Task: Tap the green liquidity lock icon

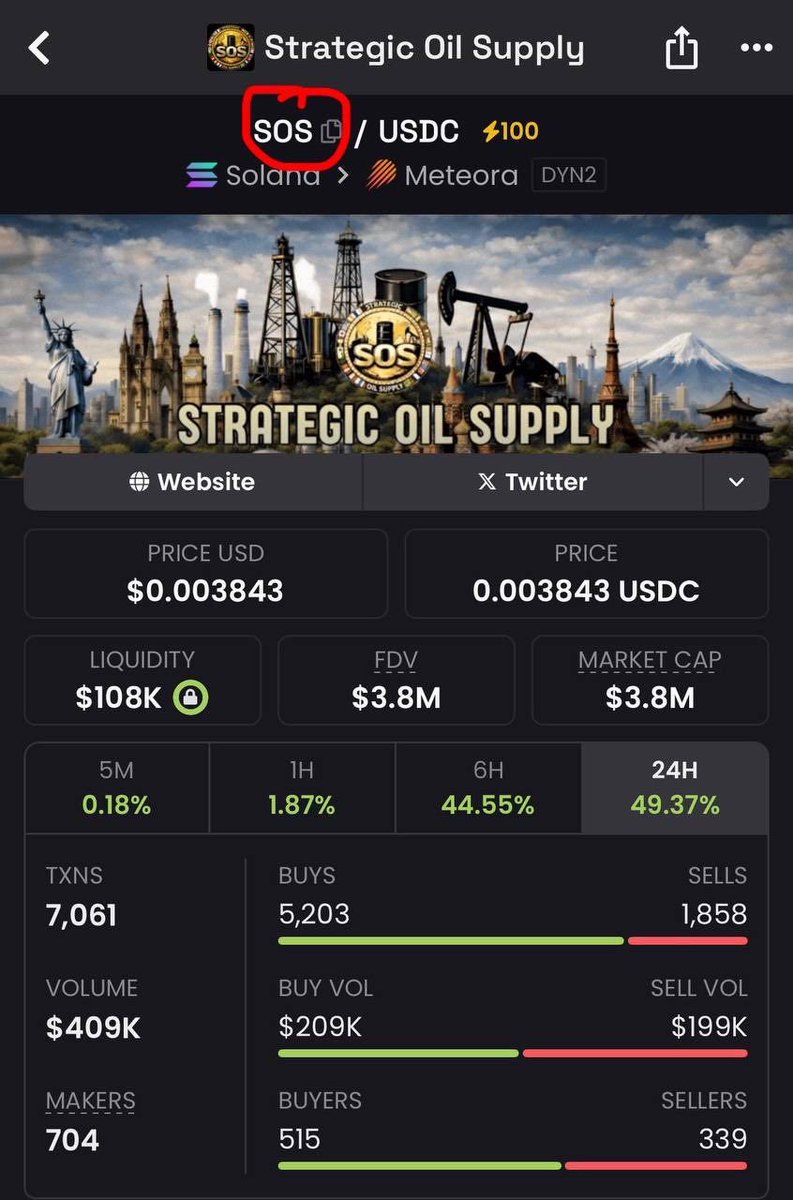Action: pos(190,697)
